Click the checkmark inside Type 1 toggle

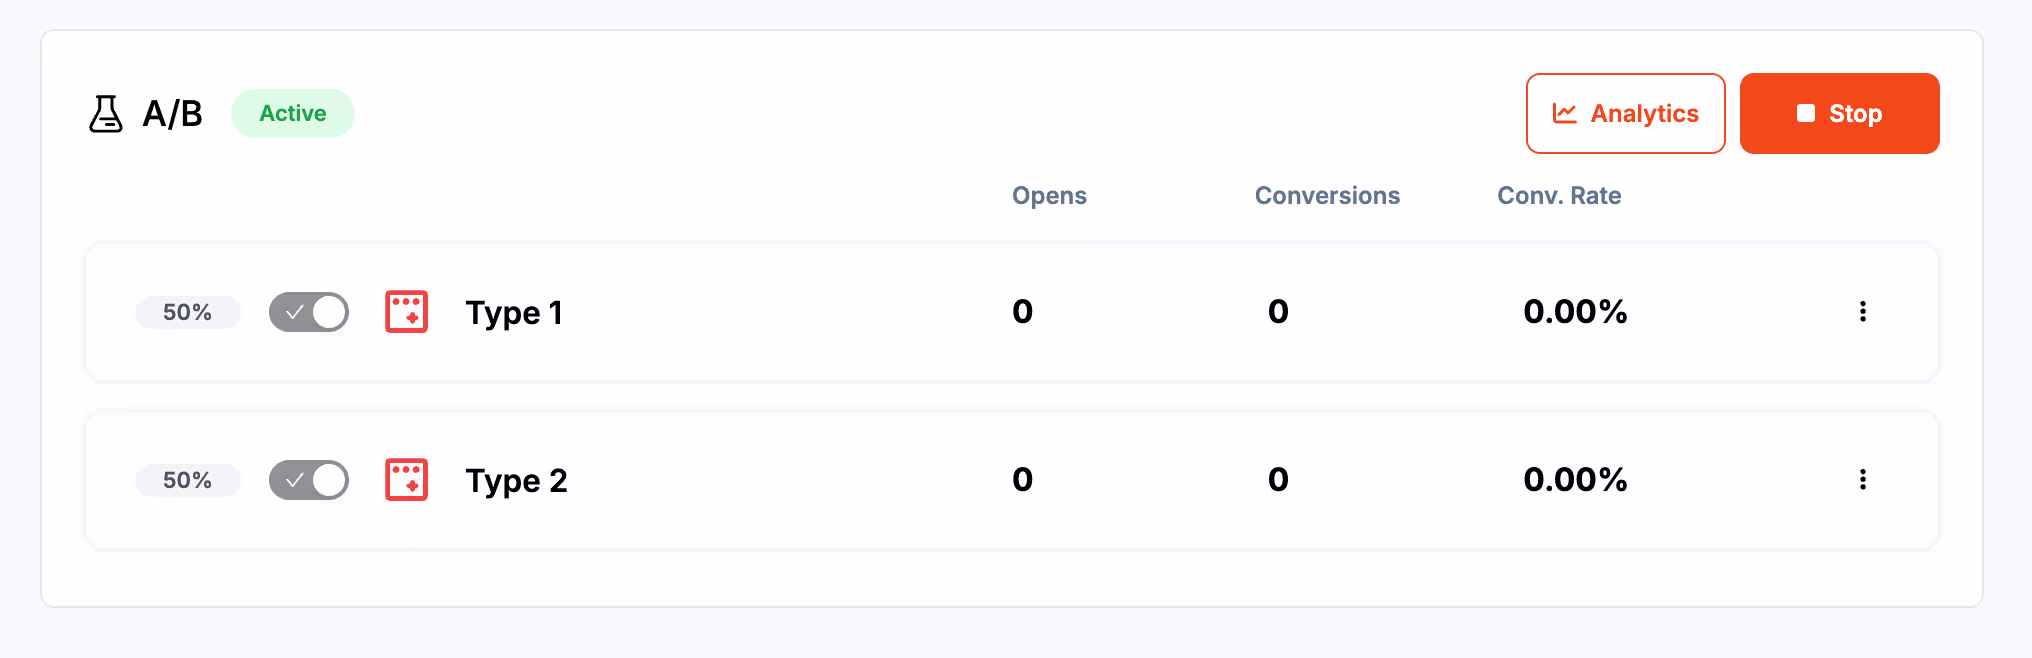coord(295,311)
